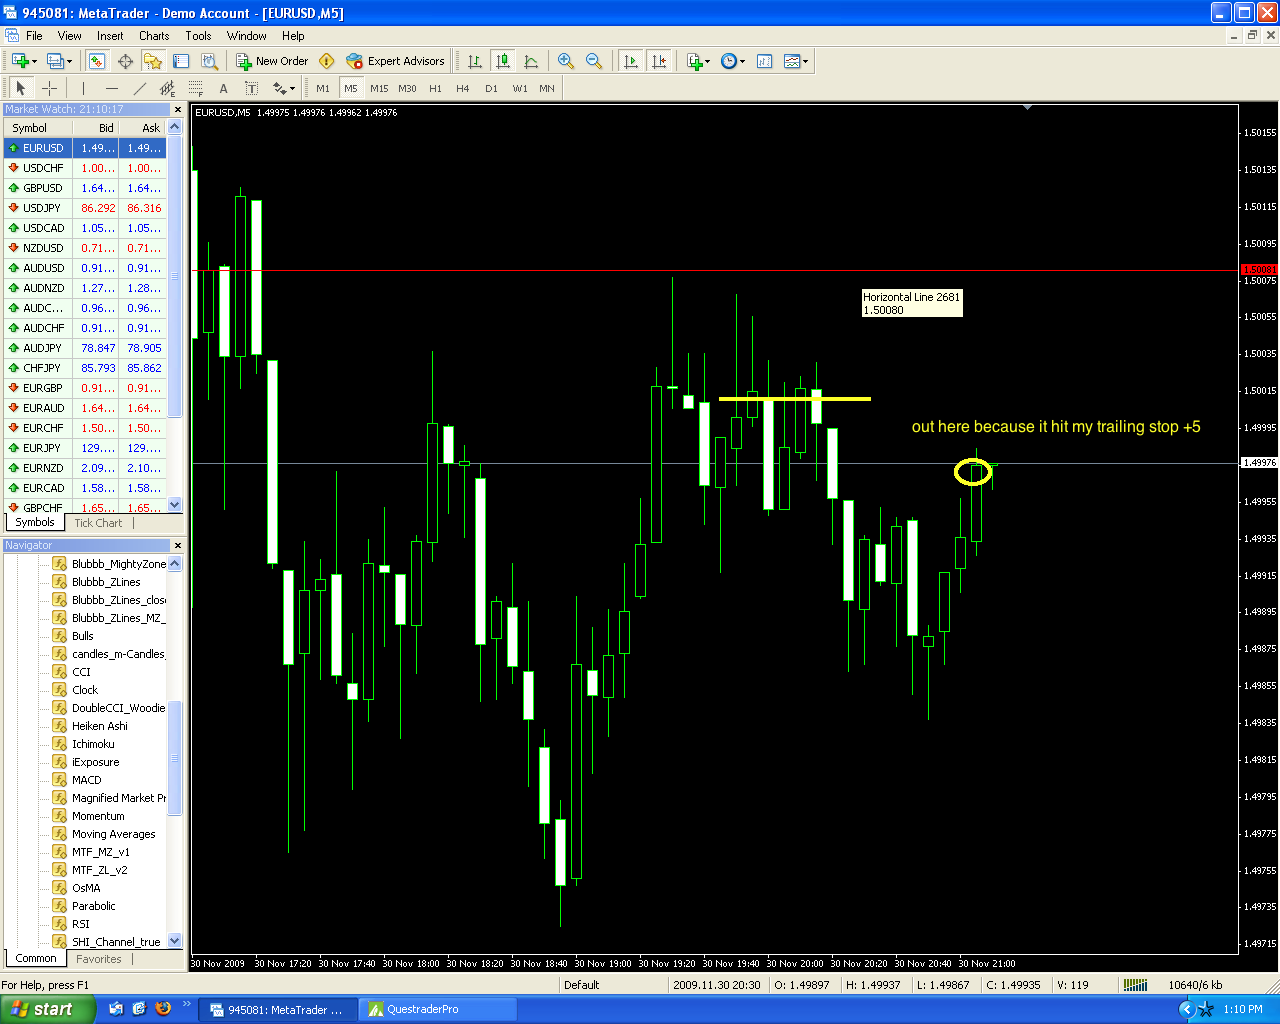
Task: Switch to the Tick Chart tab
Action: coord(98,523)
